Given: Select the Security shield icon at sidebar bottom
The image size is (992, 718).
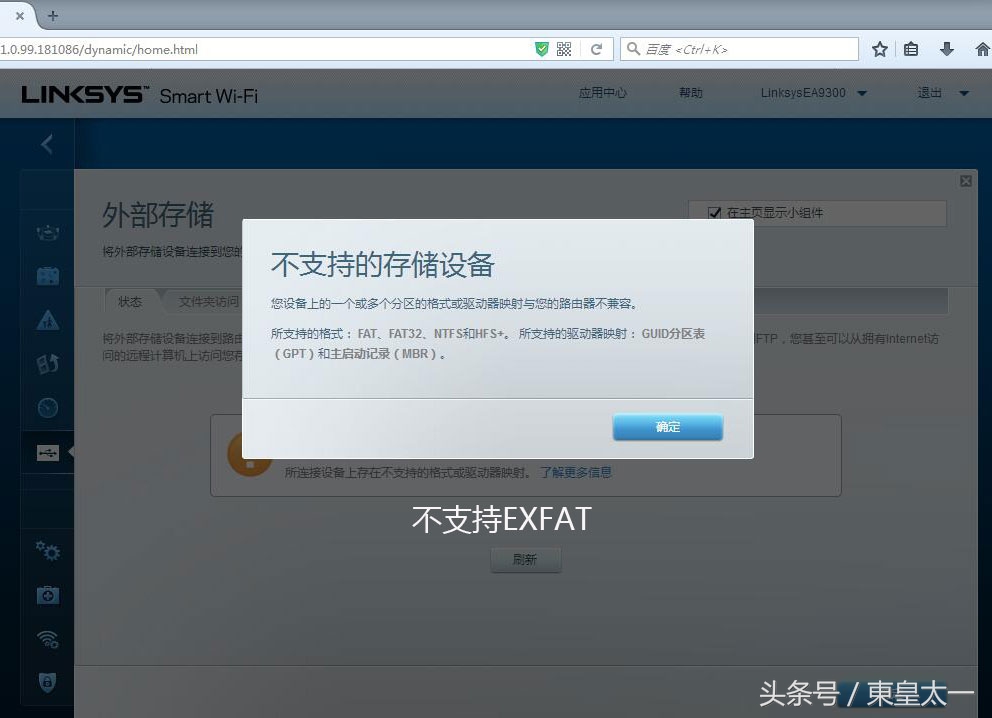Looking at the screenshot, I should (47, 683).
